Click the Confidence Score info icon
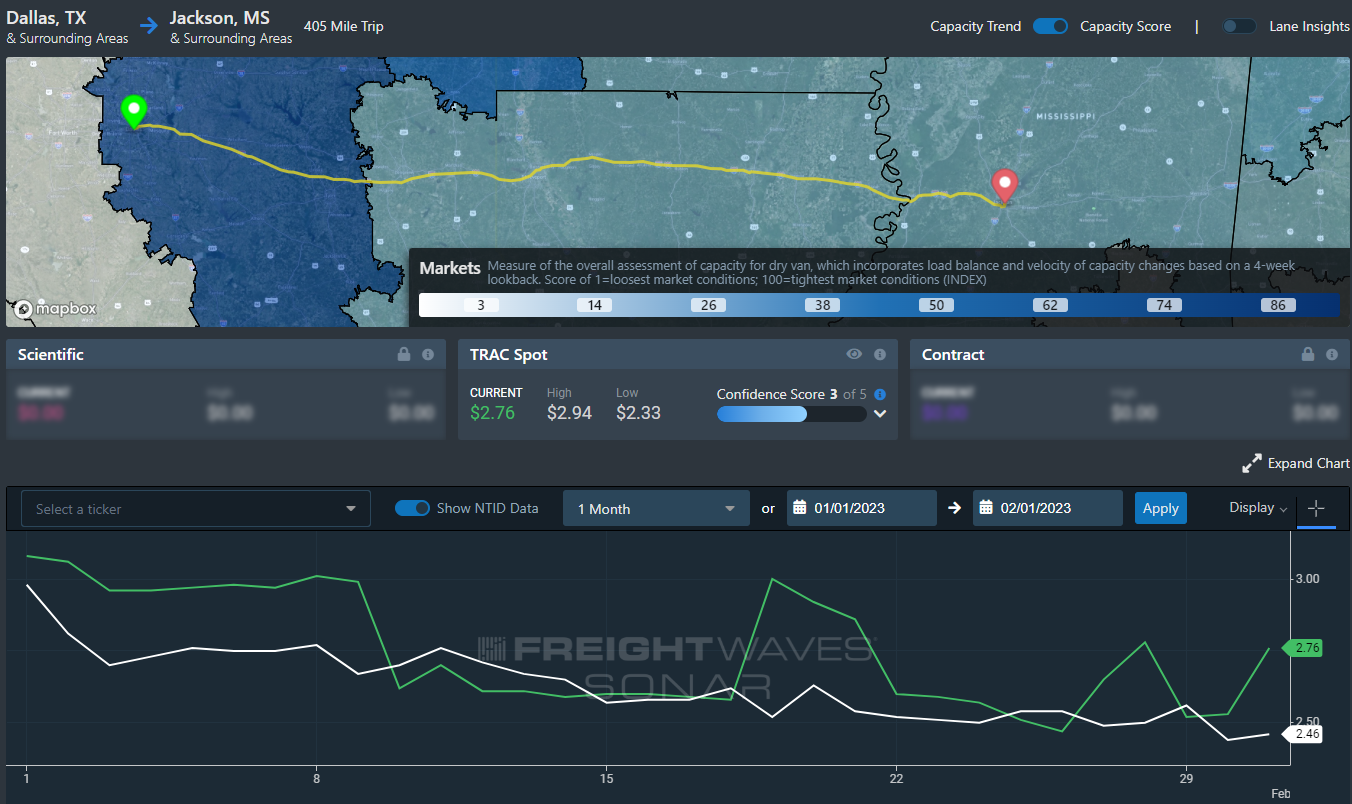Viewport: 1352px width, 804px height. click(x=880, y=394)
